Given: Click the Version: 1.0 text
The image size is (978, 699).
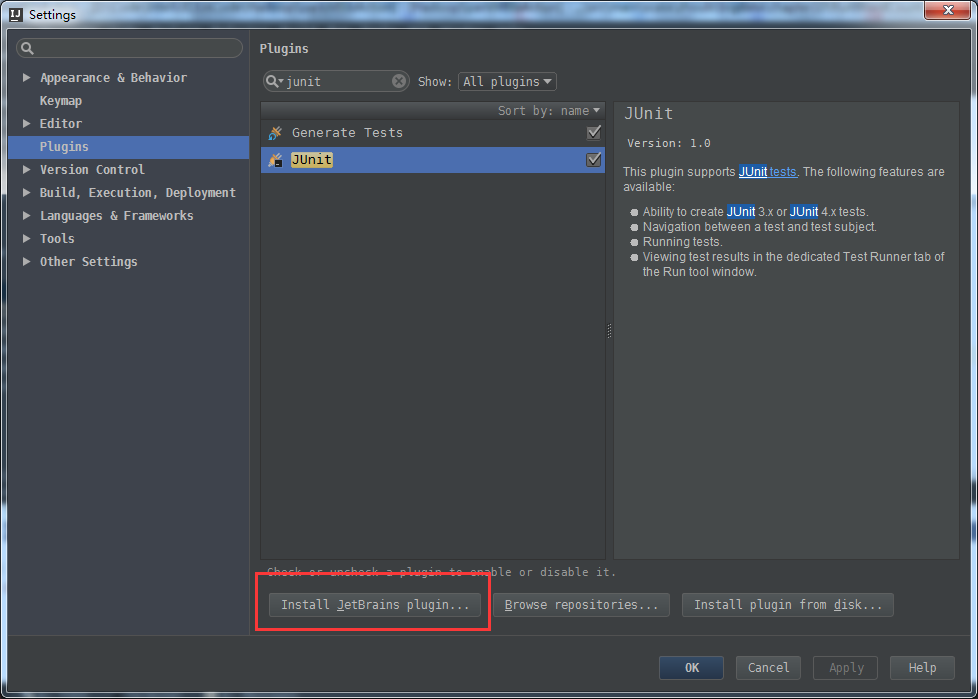Looking at the screenshot, I should (669, 143).
